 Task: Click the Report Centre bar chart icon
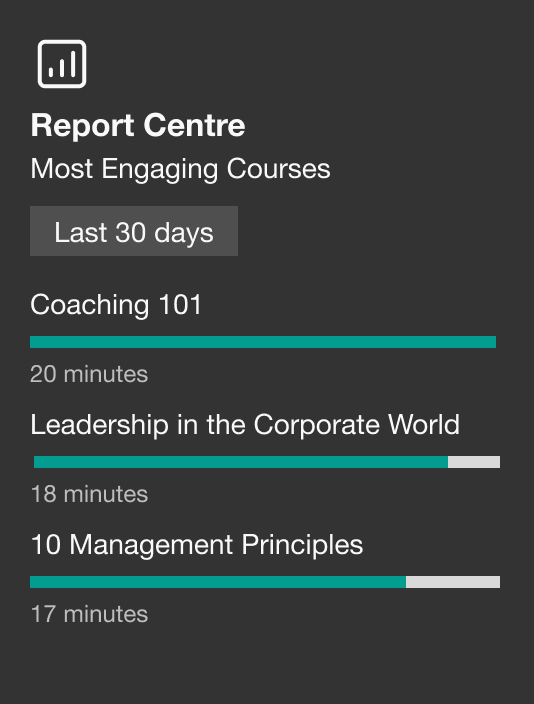[x=62, y=64]
